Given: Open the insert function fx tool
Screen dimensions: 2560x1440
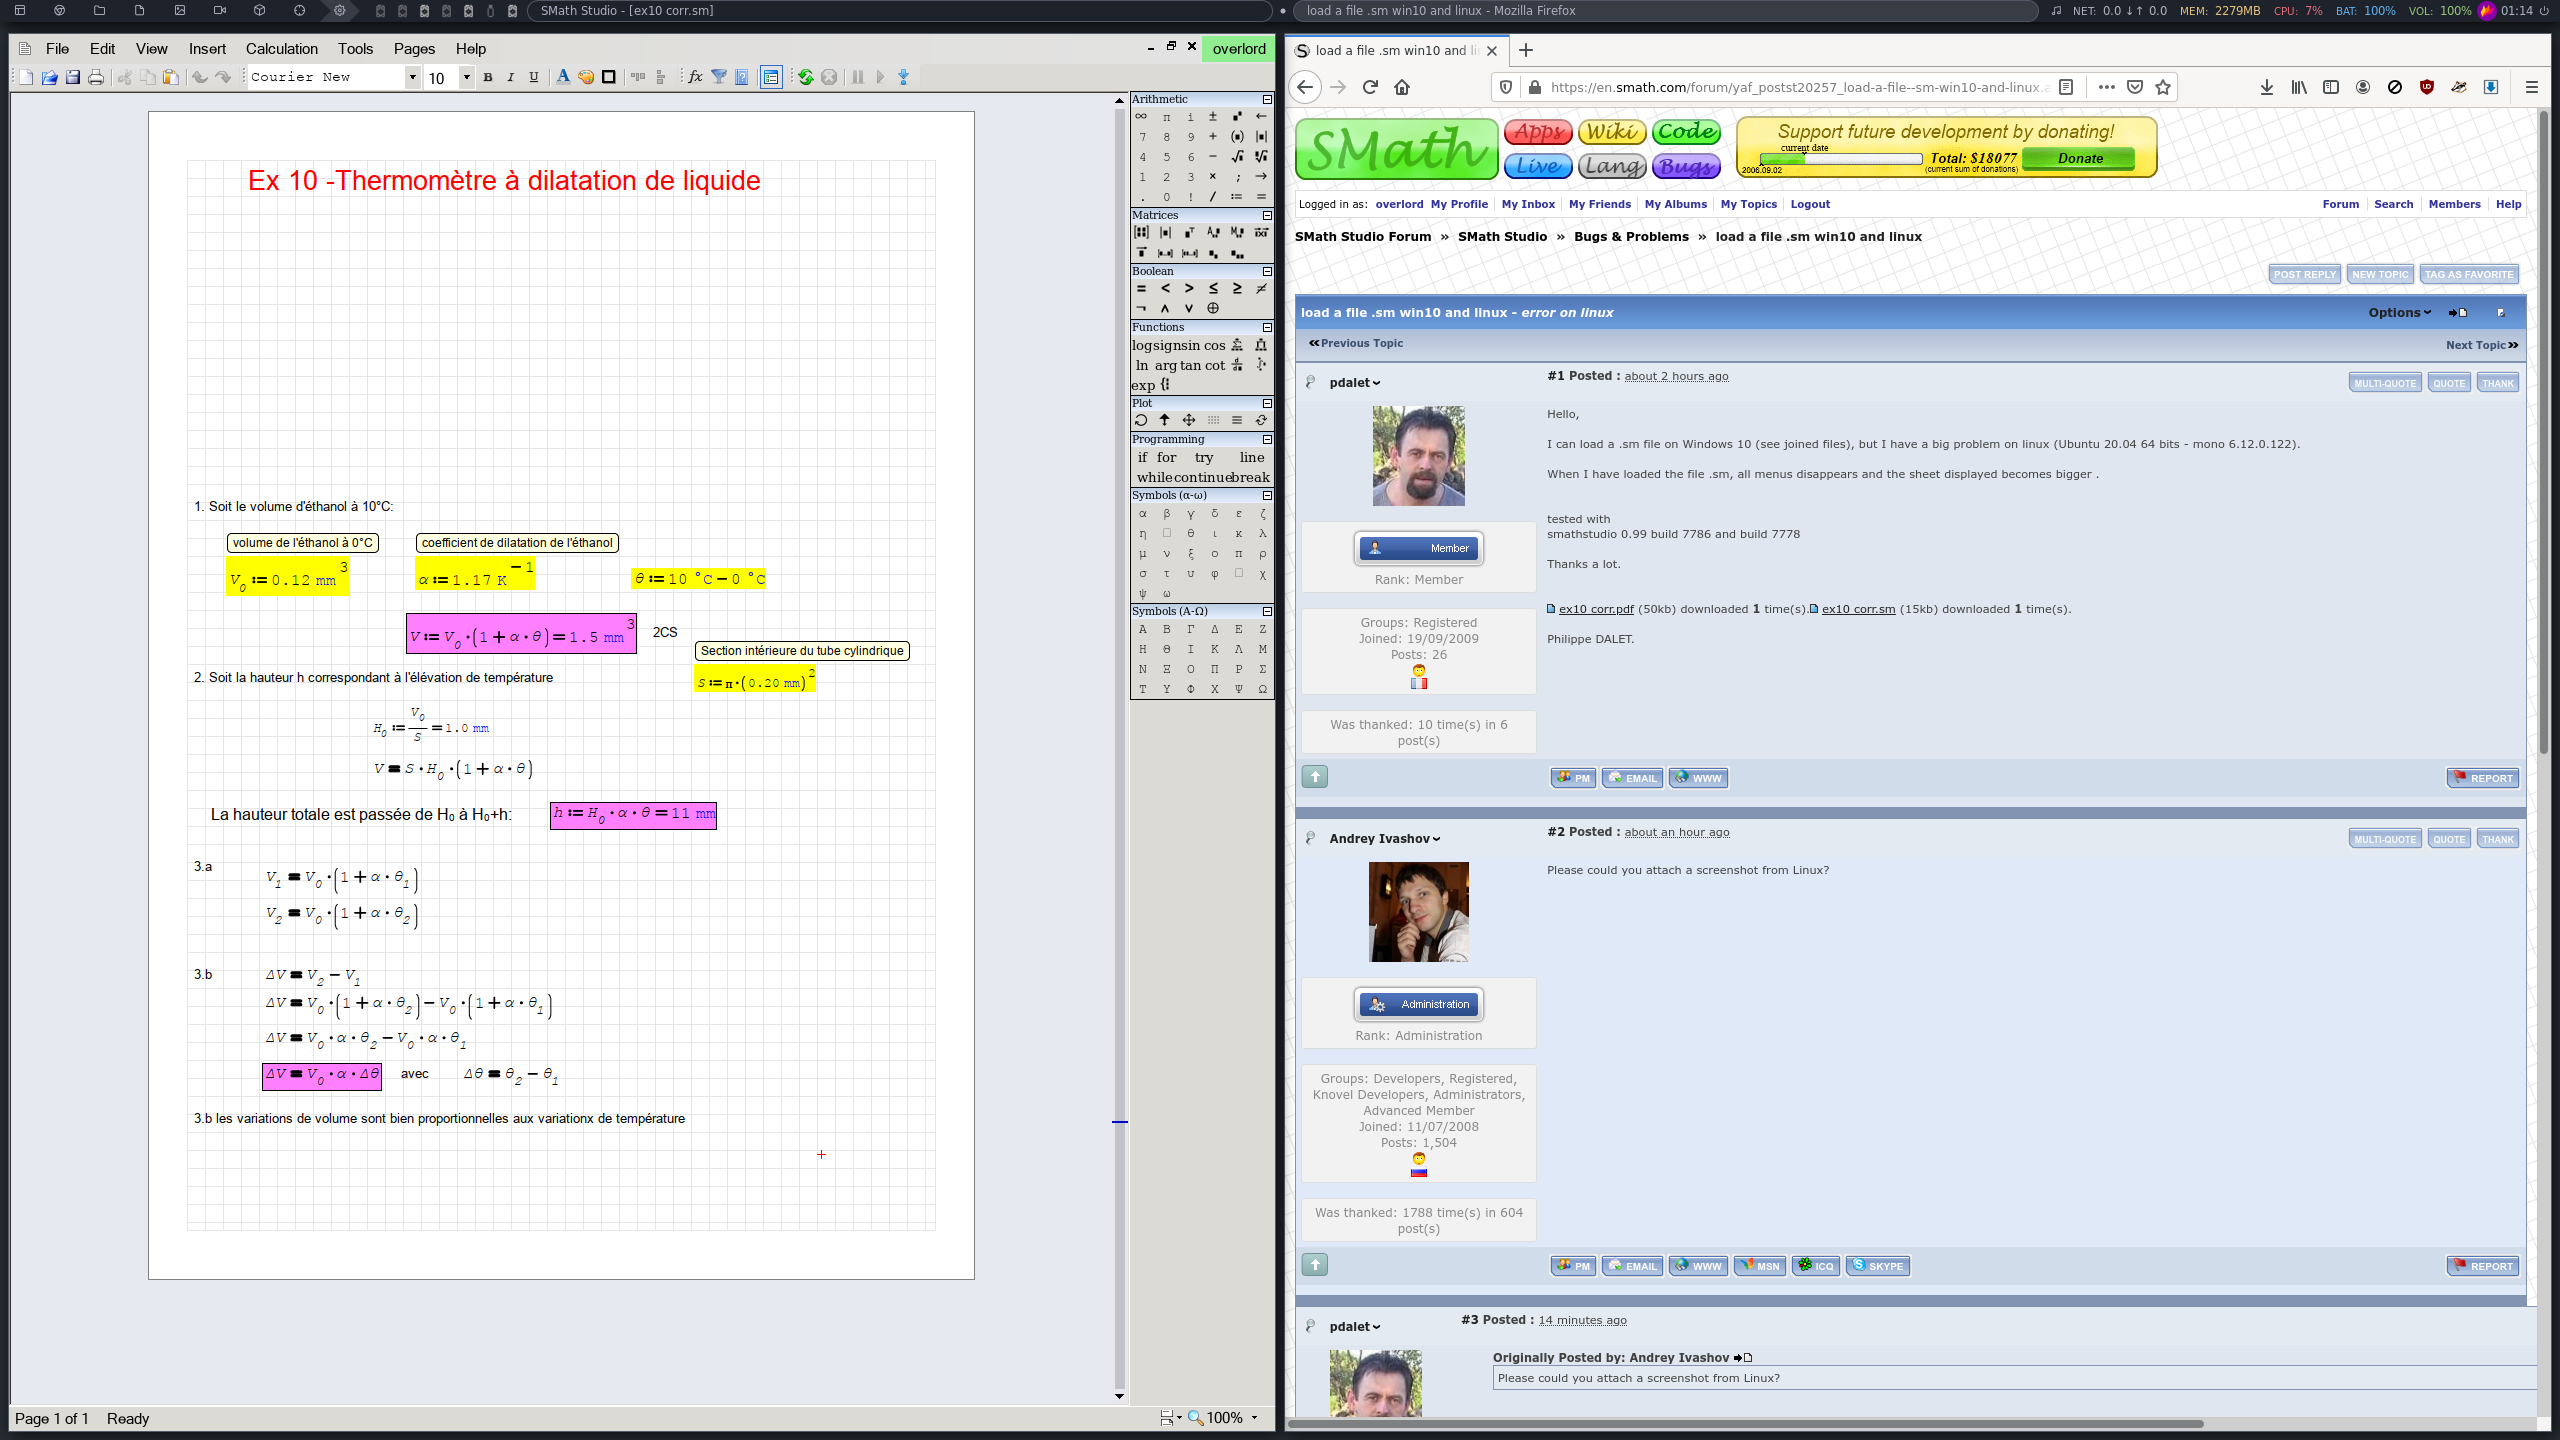Looking at the screenshot, I should point(695,77).
